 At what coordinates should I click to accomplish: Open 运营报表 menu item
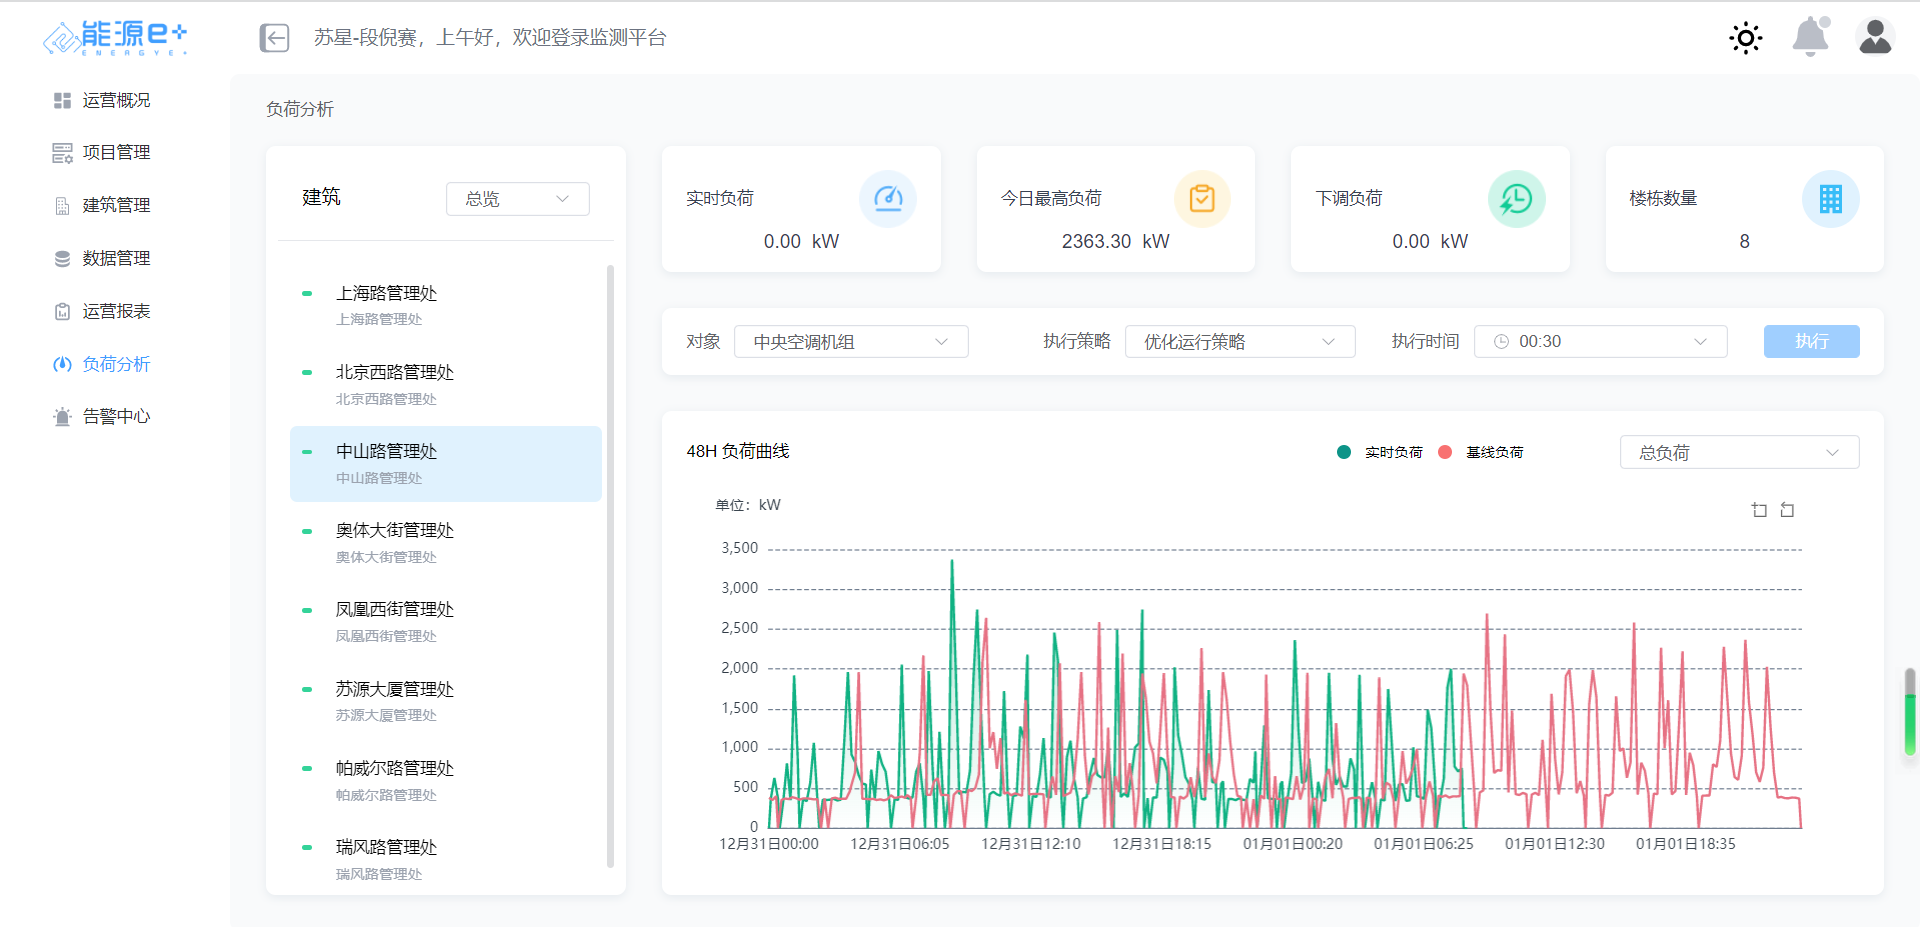(116, 312)
